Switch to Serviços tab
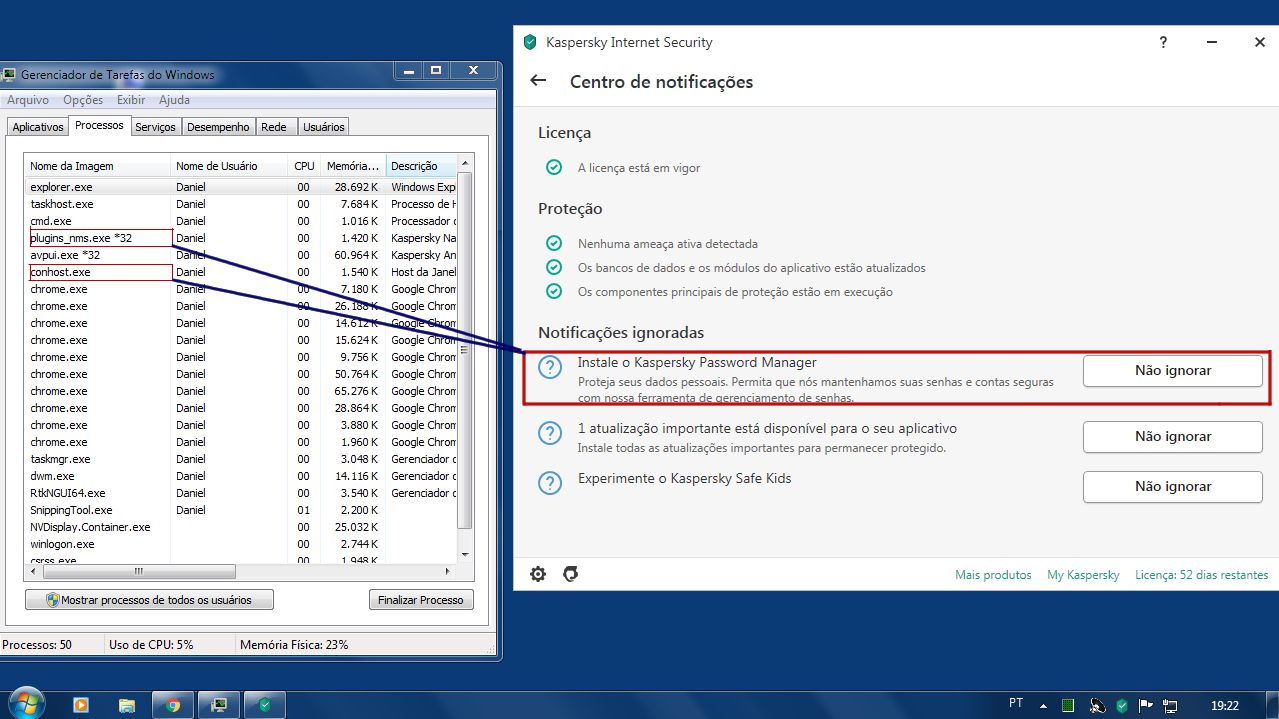This screenshot has width=1279, height=719. click(x=155, y=127)
